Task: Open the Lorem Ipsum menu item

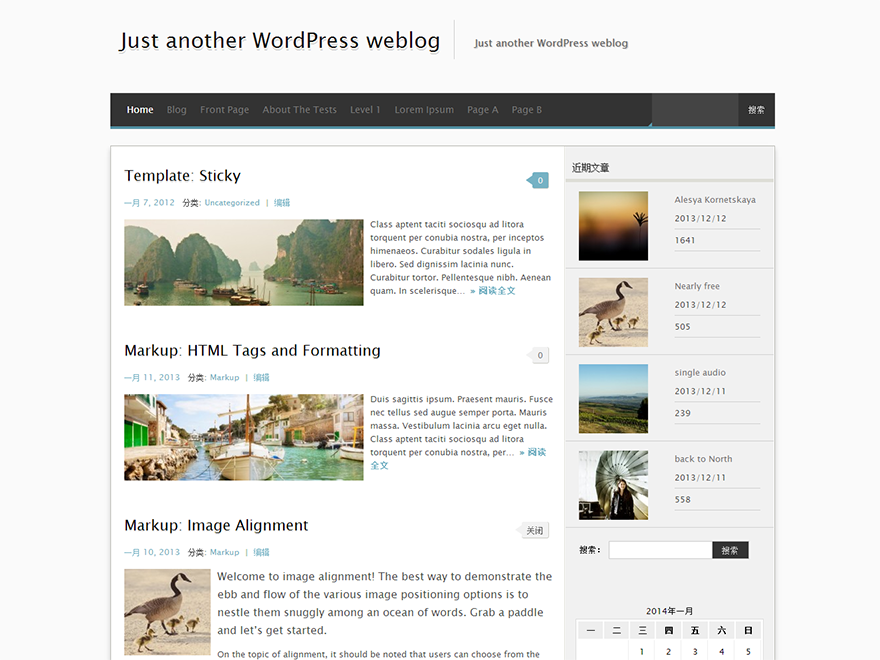Action: pyautogui.click(x=424, y=110)
